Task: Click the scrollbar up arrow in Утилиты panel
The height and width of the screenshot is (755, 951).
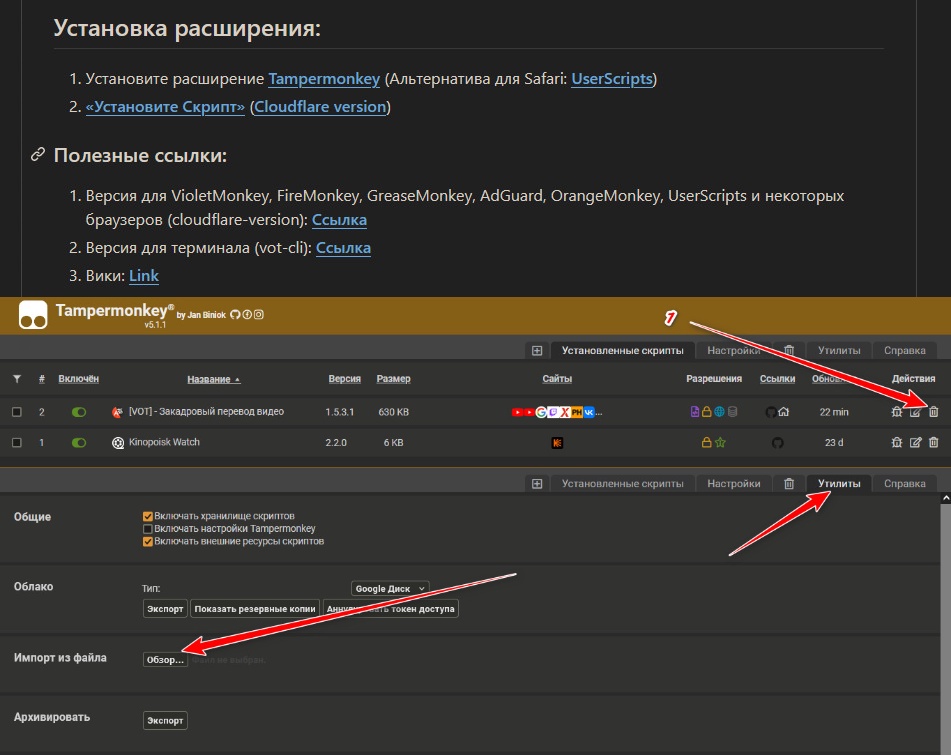Action: coord(946,498)
